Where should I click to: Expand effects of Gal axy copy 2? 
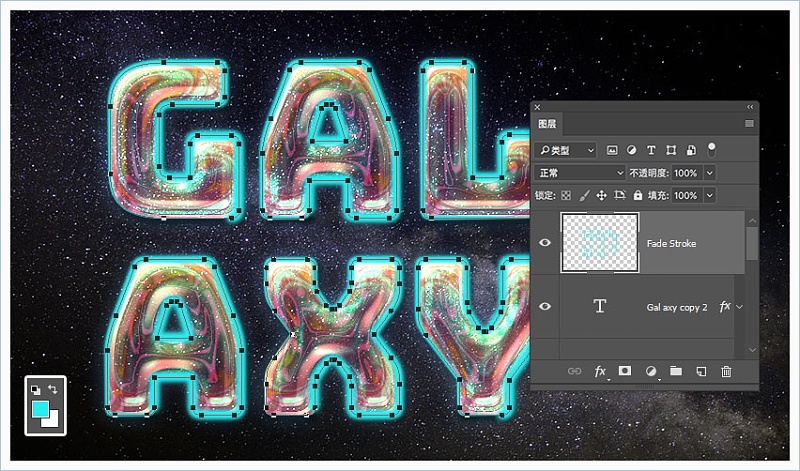click(x=739, y=306)
